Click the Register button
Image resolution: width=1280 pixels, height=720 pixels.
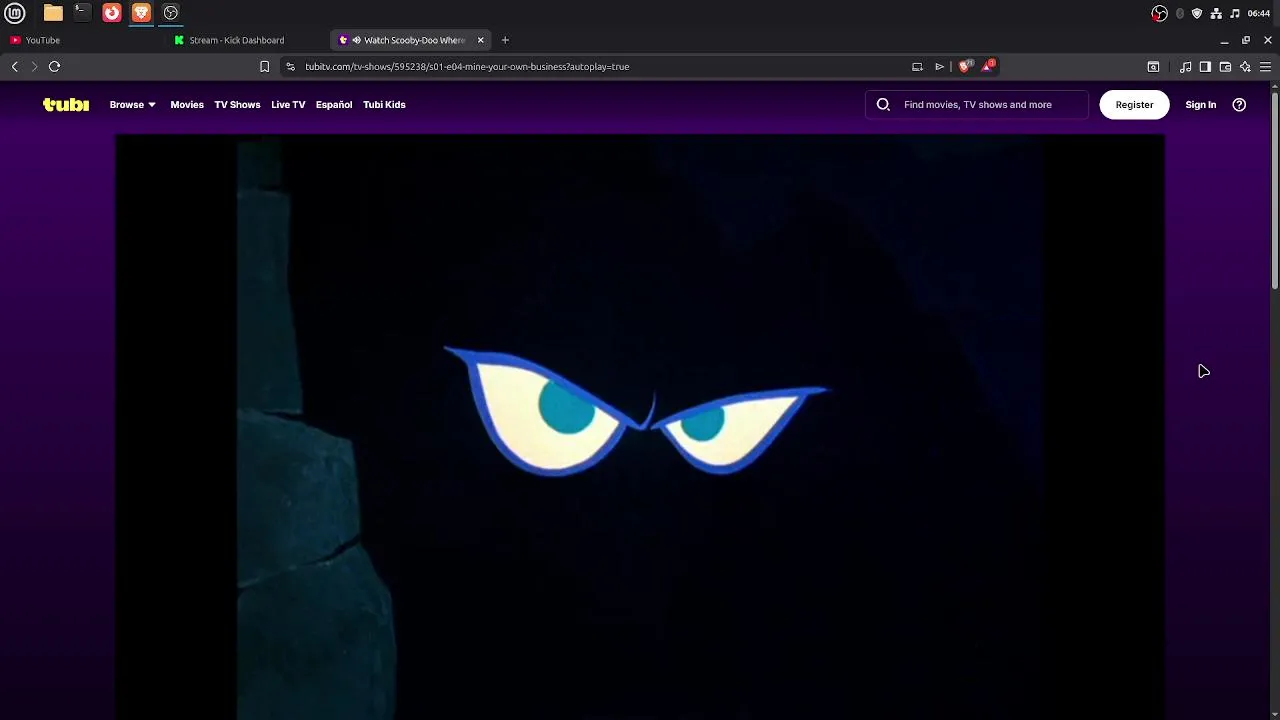click(x=1134, y=104)
